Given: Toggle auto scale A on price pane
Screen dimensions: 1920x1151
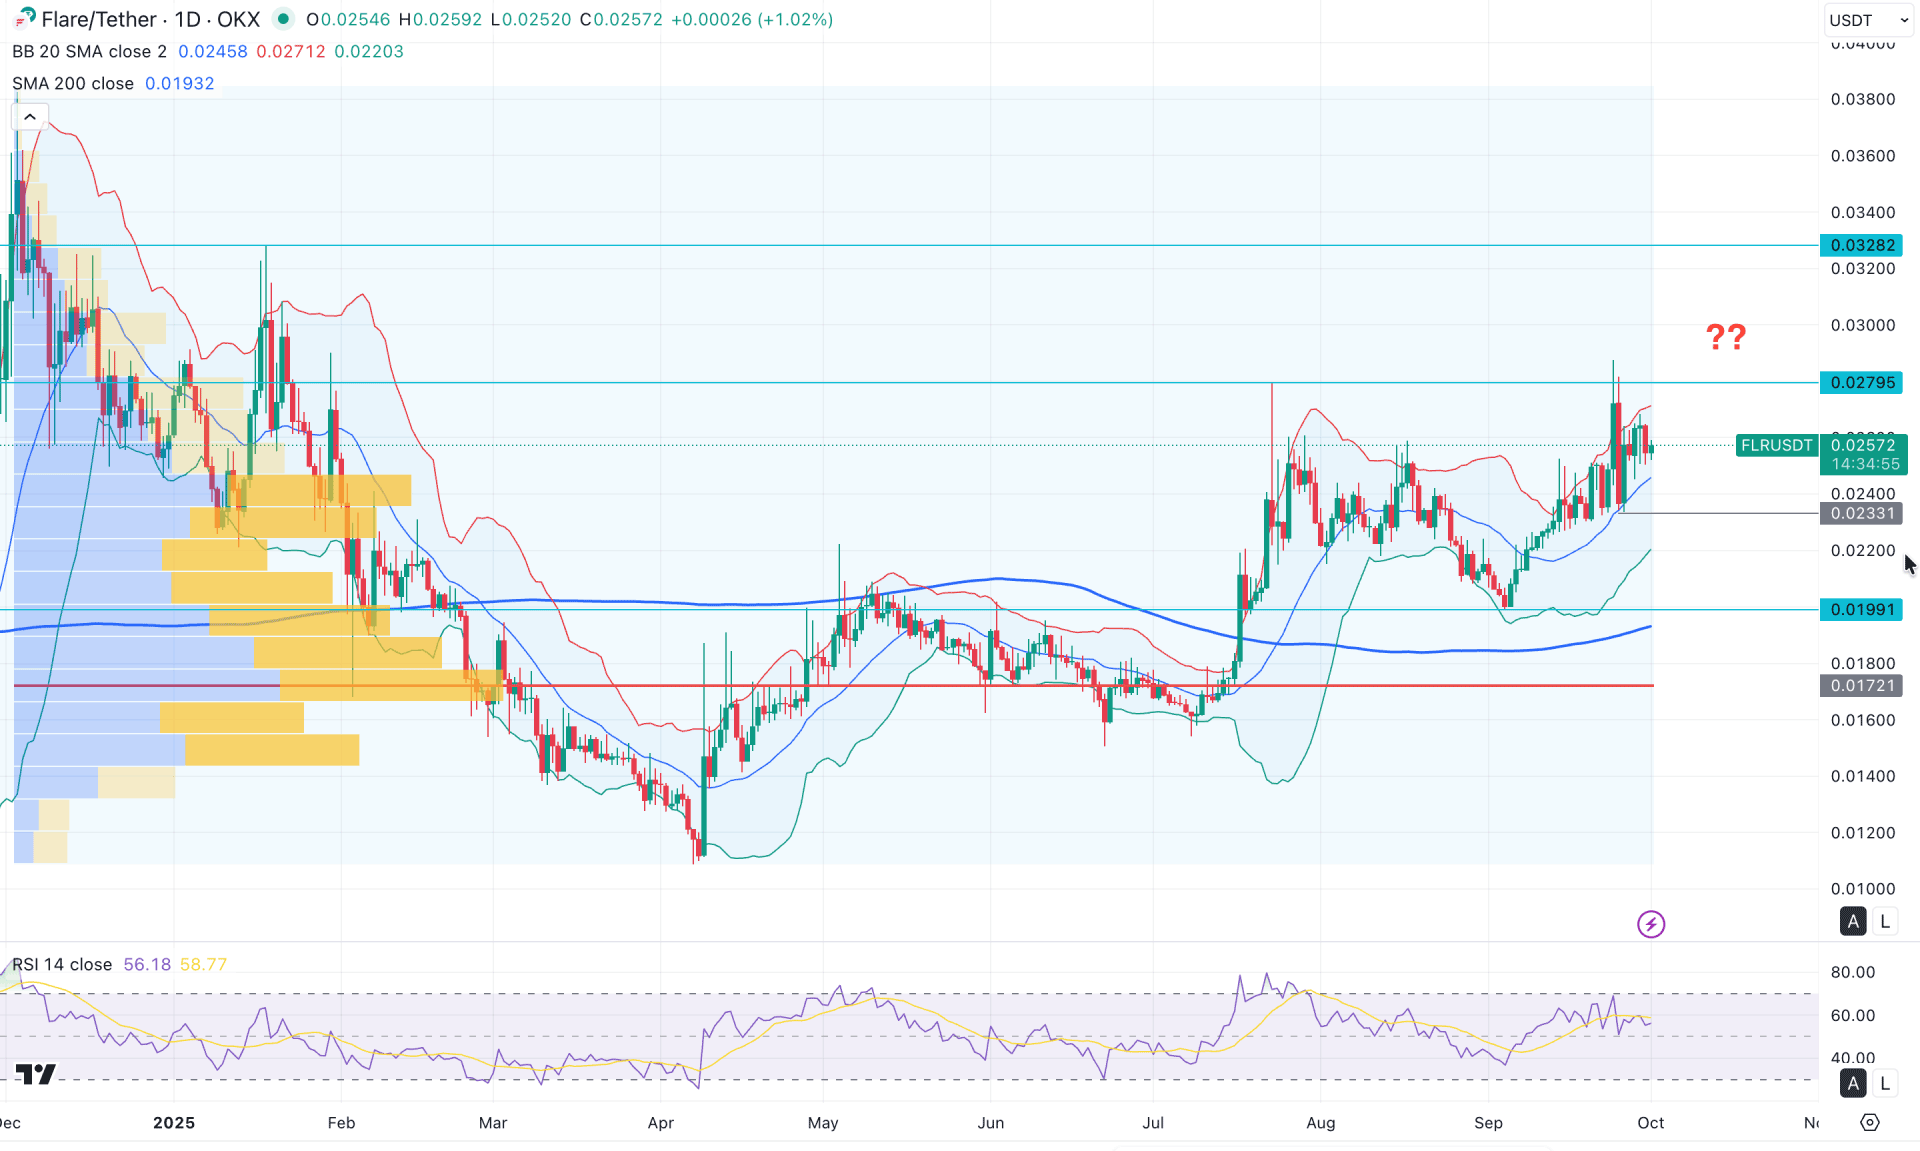Looking at the screenshot, I should (x=1853, y=921).
